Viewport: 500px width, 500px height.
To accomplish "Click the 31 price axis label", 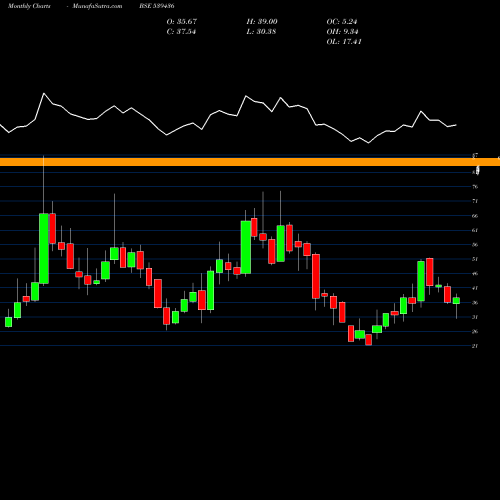I will [x=475, y=317].
